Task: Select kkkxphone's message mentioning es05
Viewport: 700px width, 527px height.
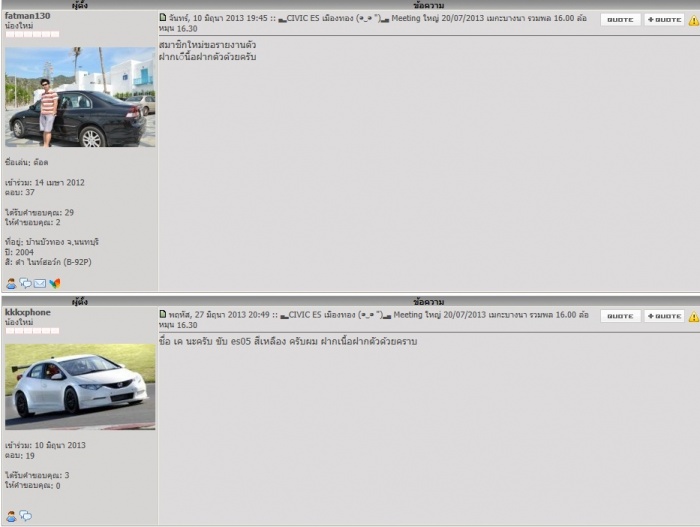Action: tap(288, 341)
